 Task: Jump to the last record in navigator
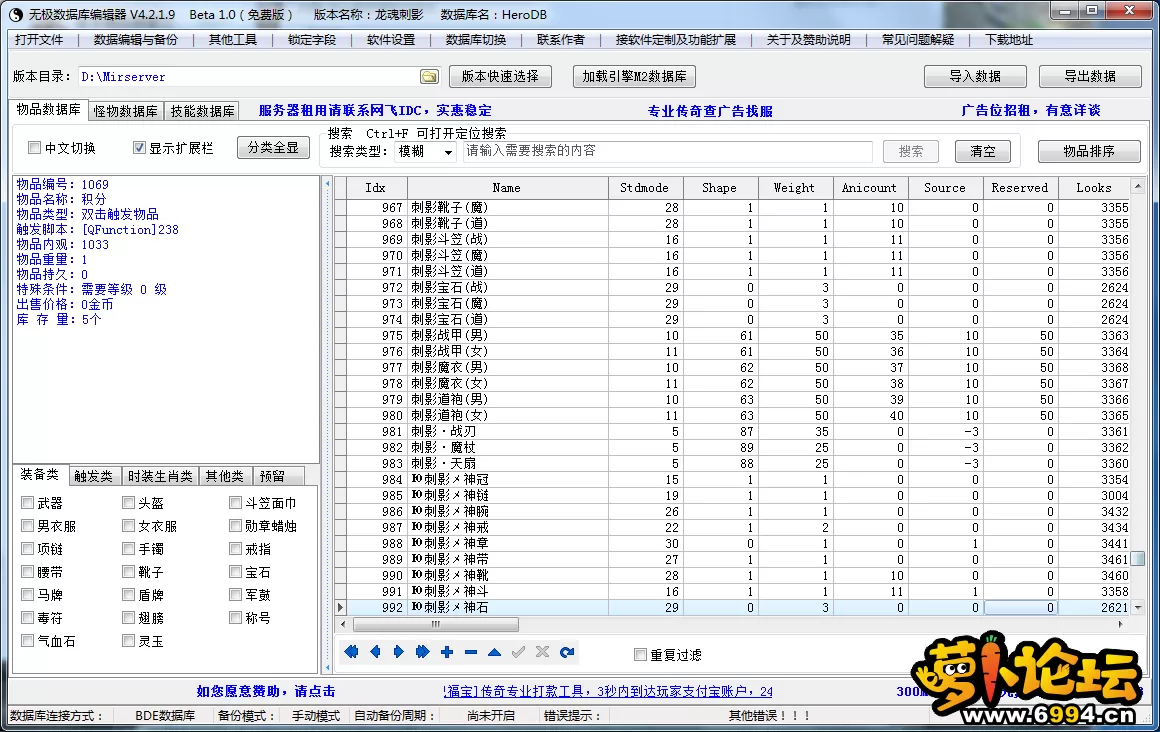coord(422,652)
